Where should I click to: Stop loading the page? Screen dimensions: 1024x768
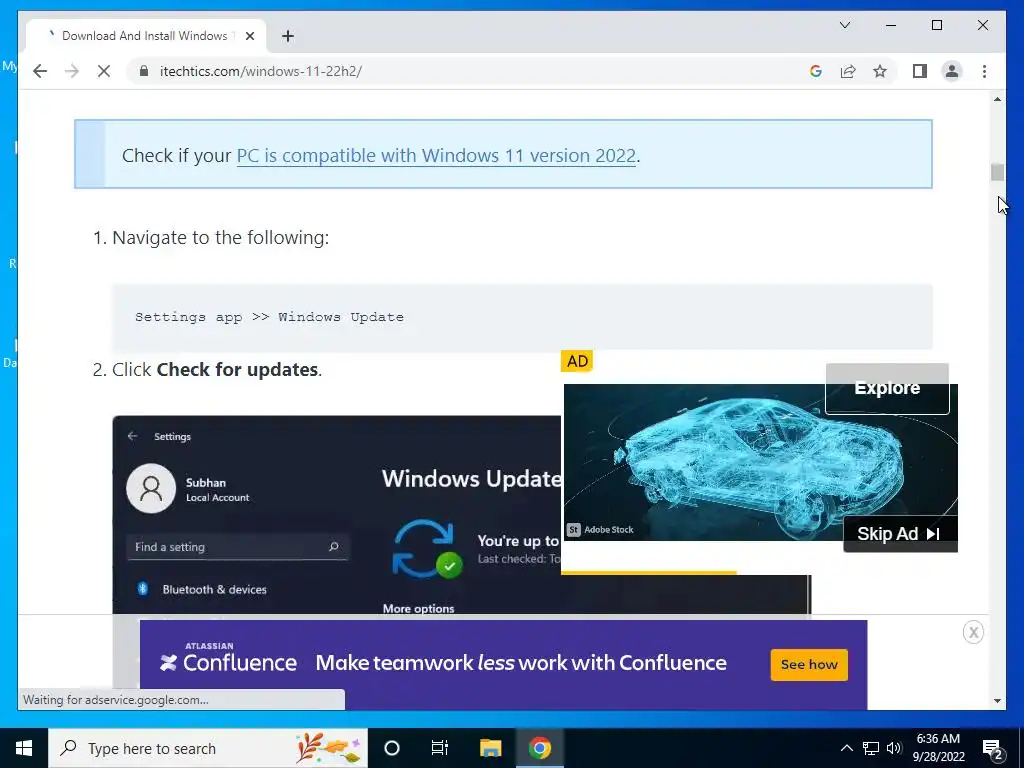[x=104, y=71]
